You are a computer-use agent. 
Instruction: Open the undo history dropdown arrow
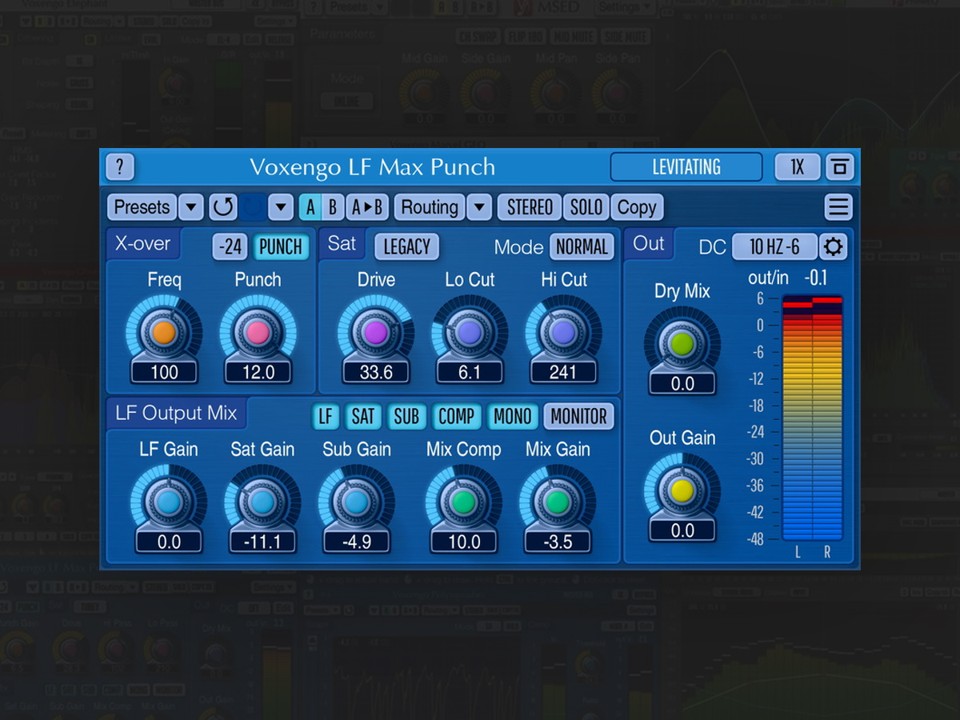pyautogui.click(x=281, y=208)
